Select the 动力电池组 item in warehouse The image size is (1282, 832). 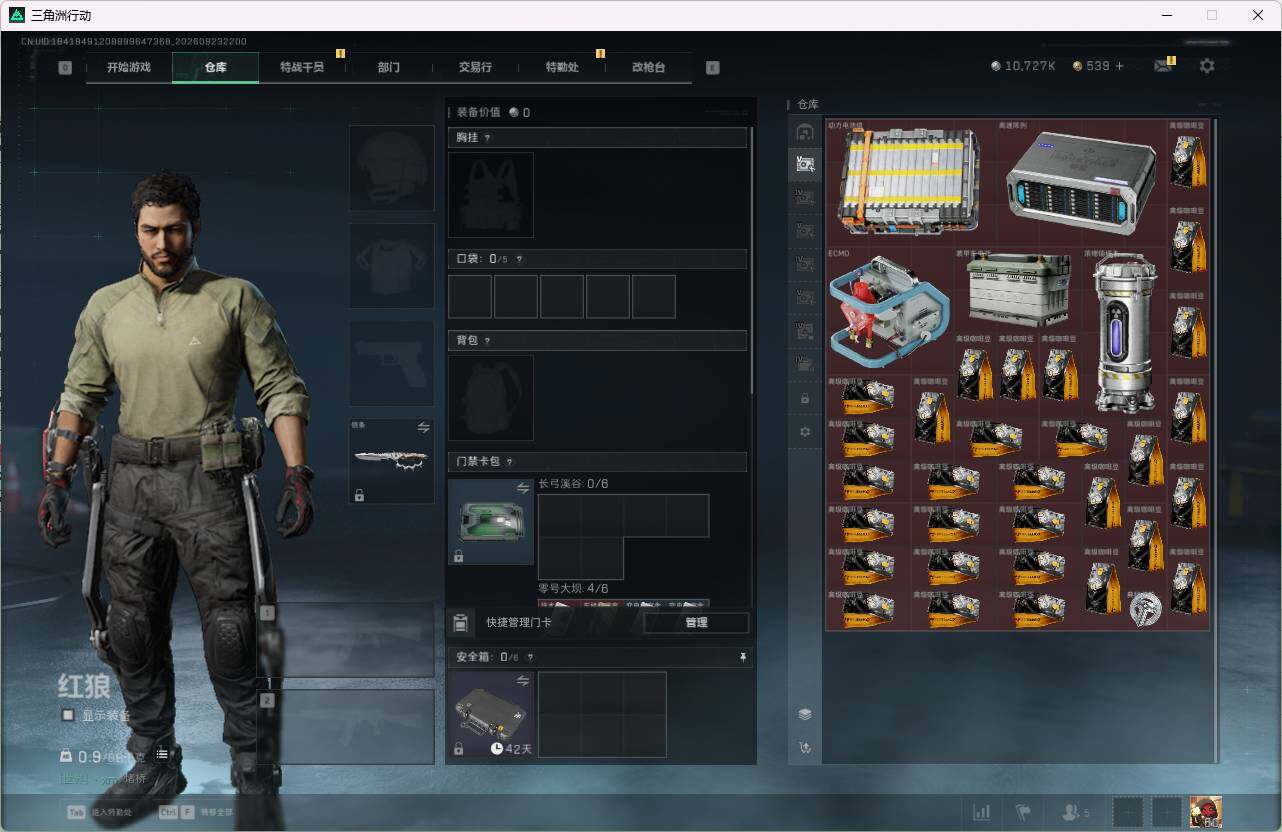[x=908, y=182]
